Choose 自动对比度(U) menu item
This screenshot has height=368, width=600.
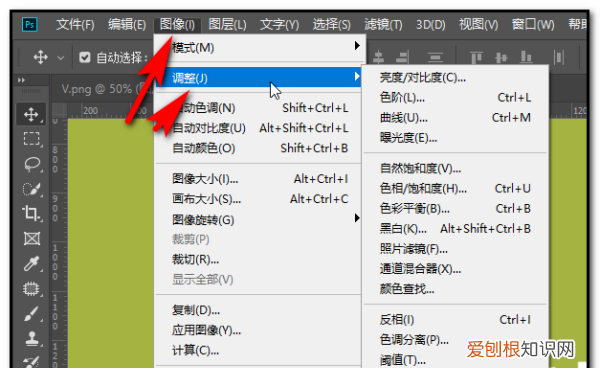258,128
